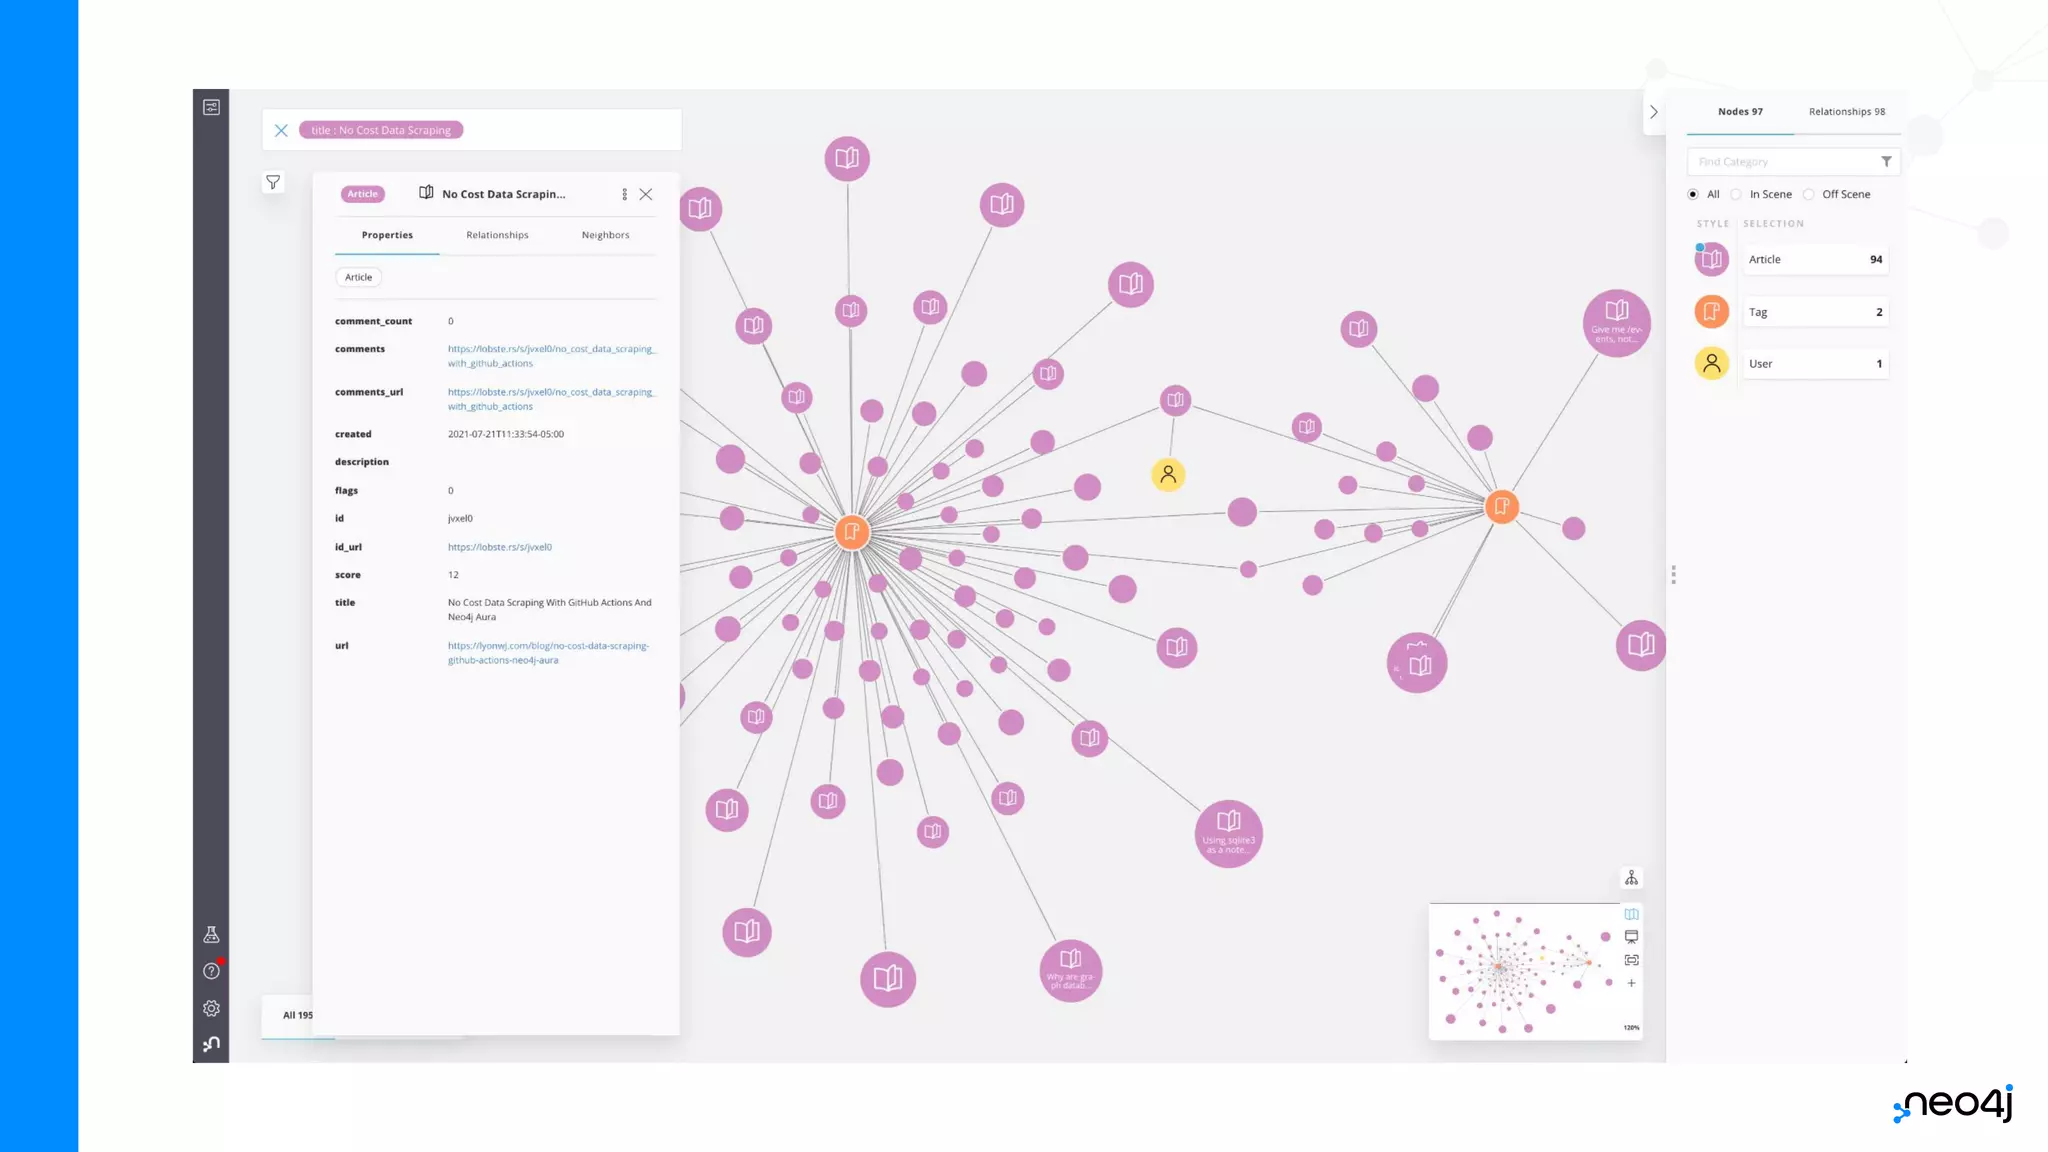Viewport: 2048px width, 1152px height.
Task: Click the Article category pink style circle
Action: (x=1711, y=260)
